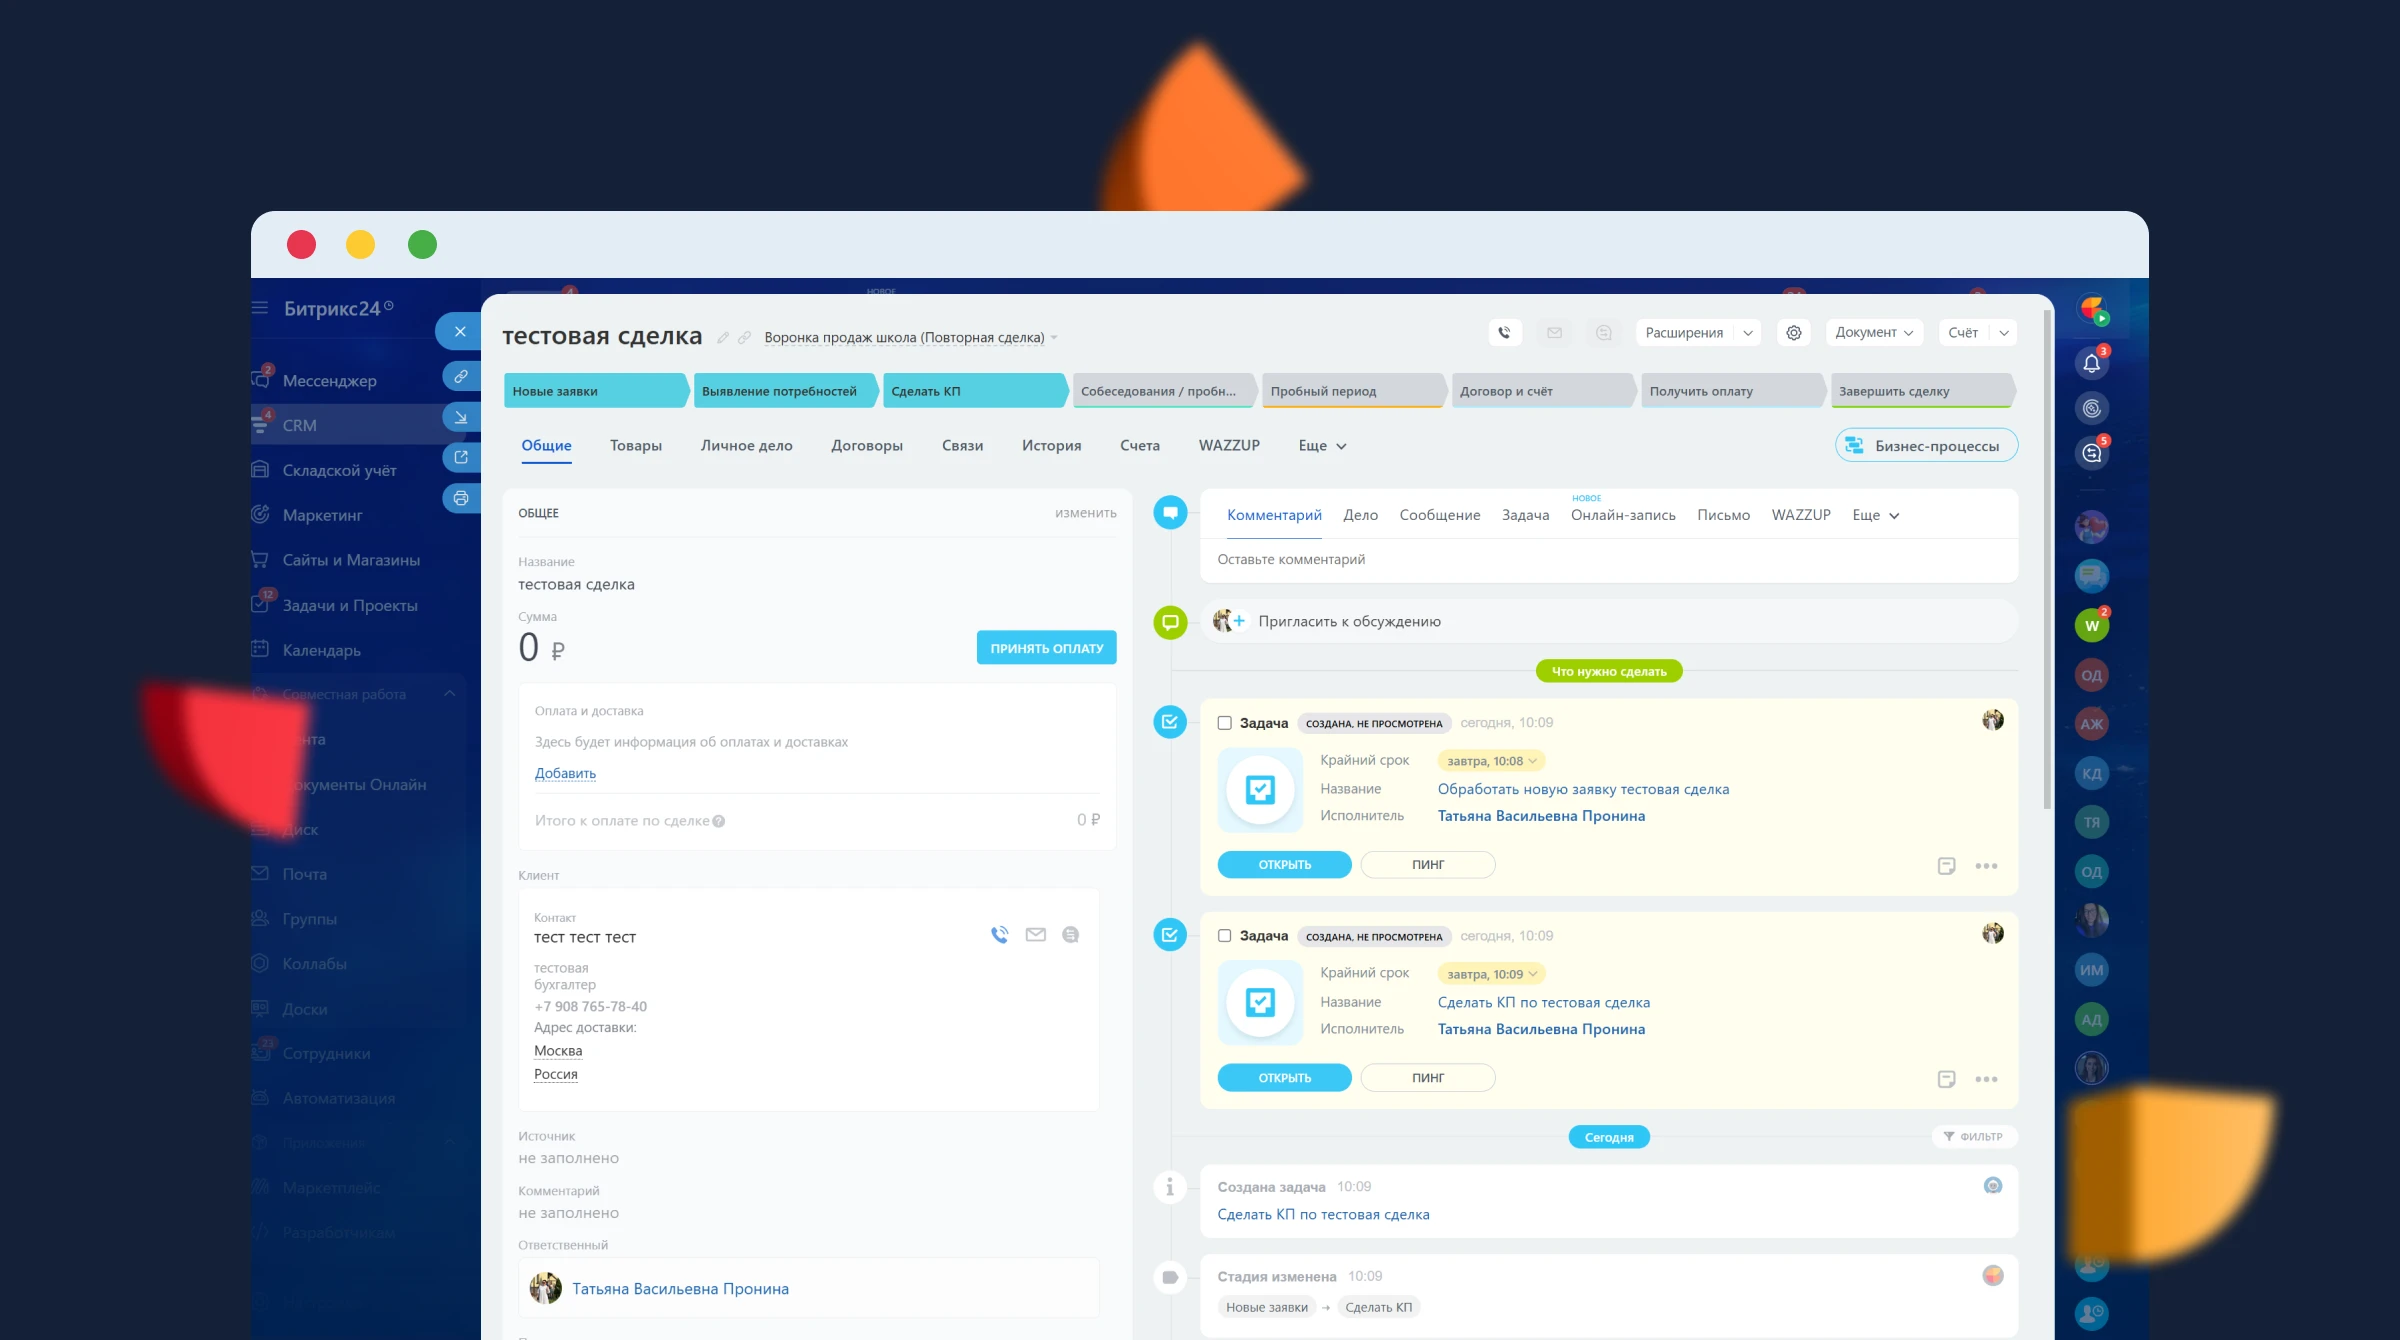Click the edit pencil next to the deal title
The height and width of the screenshot is (1340, 2400).
723,338
